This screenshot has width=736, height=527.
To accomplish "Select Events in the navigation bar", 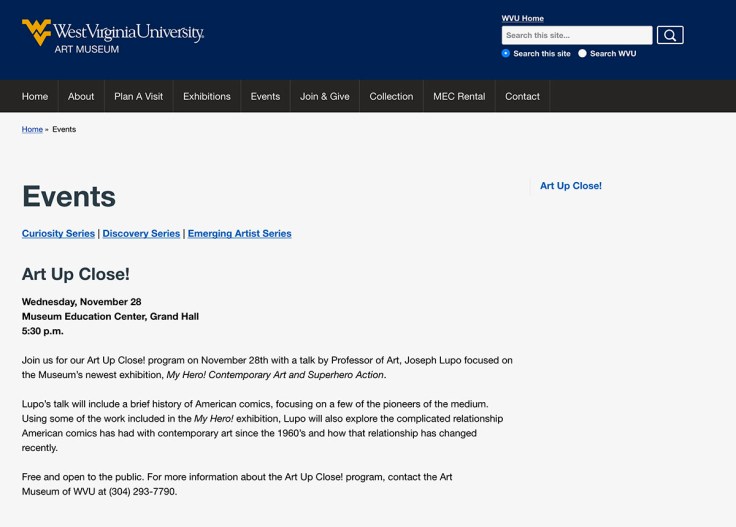I will pyautogui.click(x=265, y=96).
